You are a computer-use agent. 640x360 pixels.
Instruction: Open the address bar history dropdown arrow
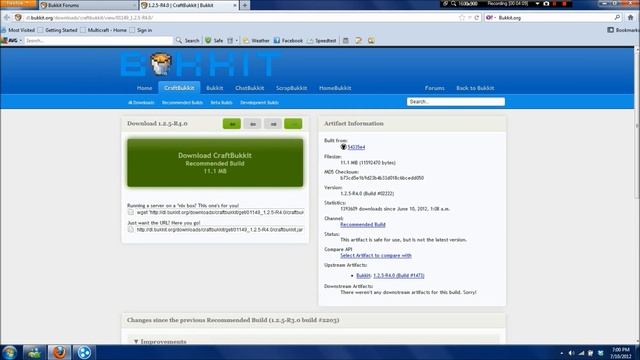[470, 18]
